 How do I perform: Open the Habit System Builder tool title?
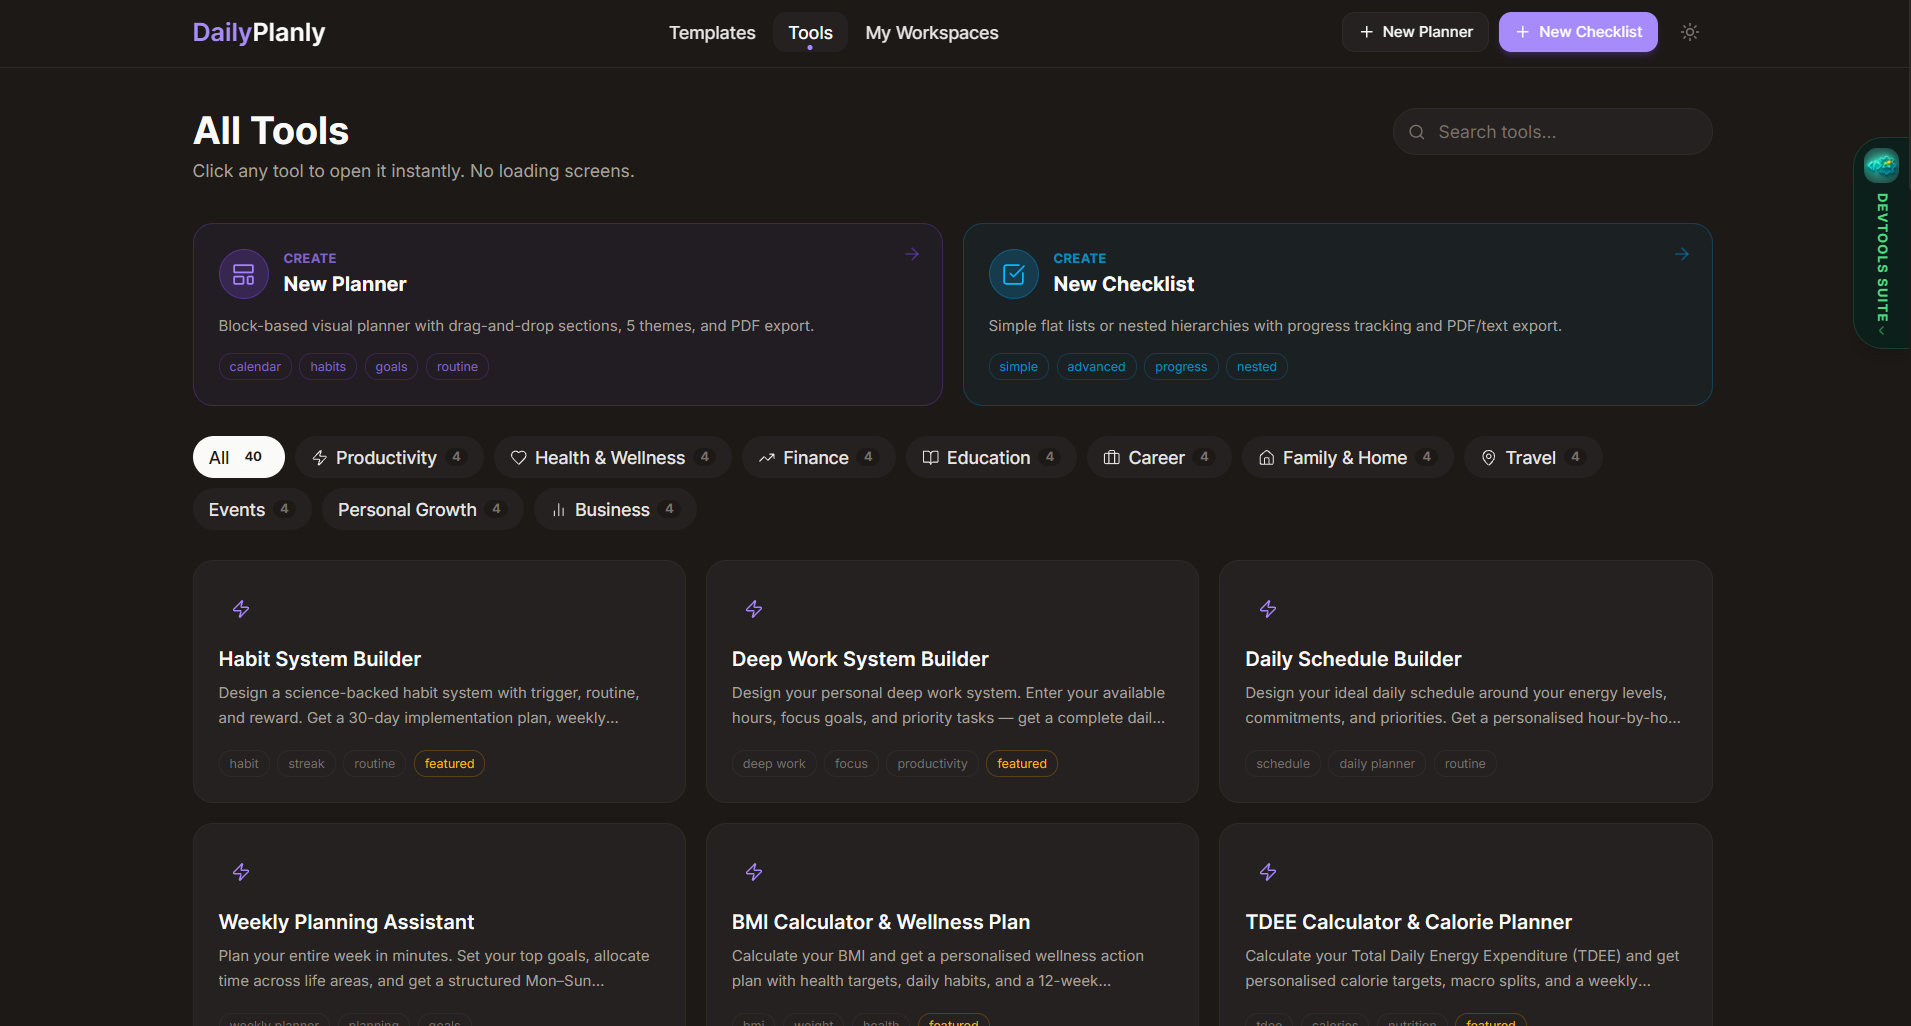tap(320, 659)
